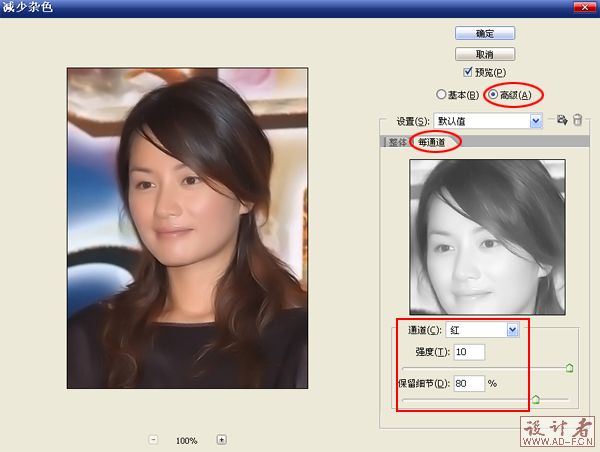Click the 保留细节 (Preserve Details) input field
The image size is (600, 452).
(470, 383)
